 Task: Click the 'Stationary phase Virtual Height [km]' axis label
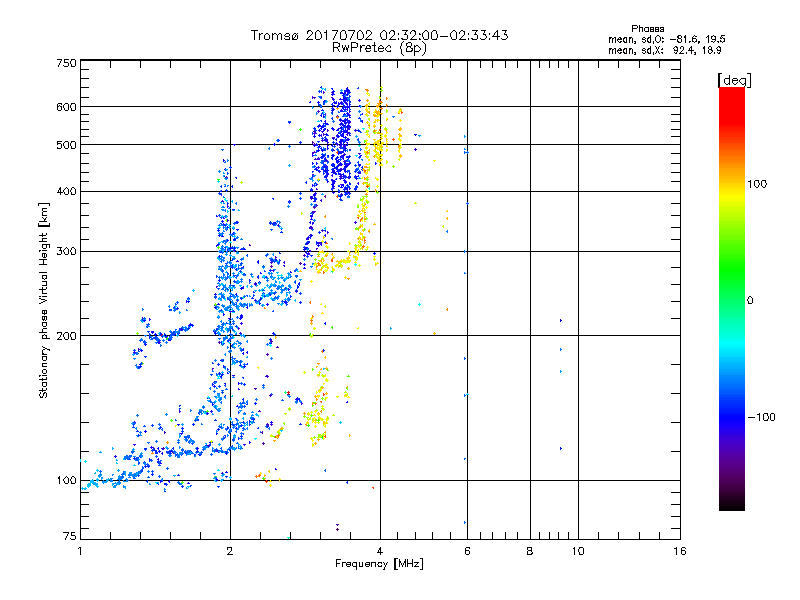44,300
